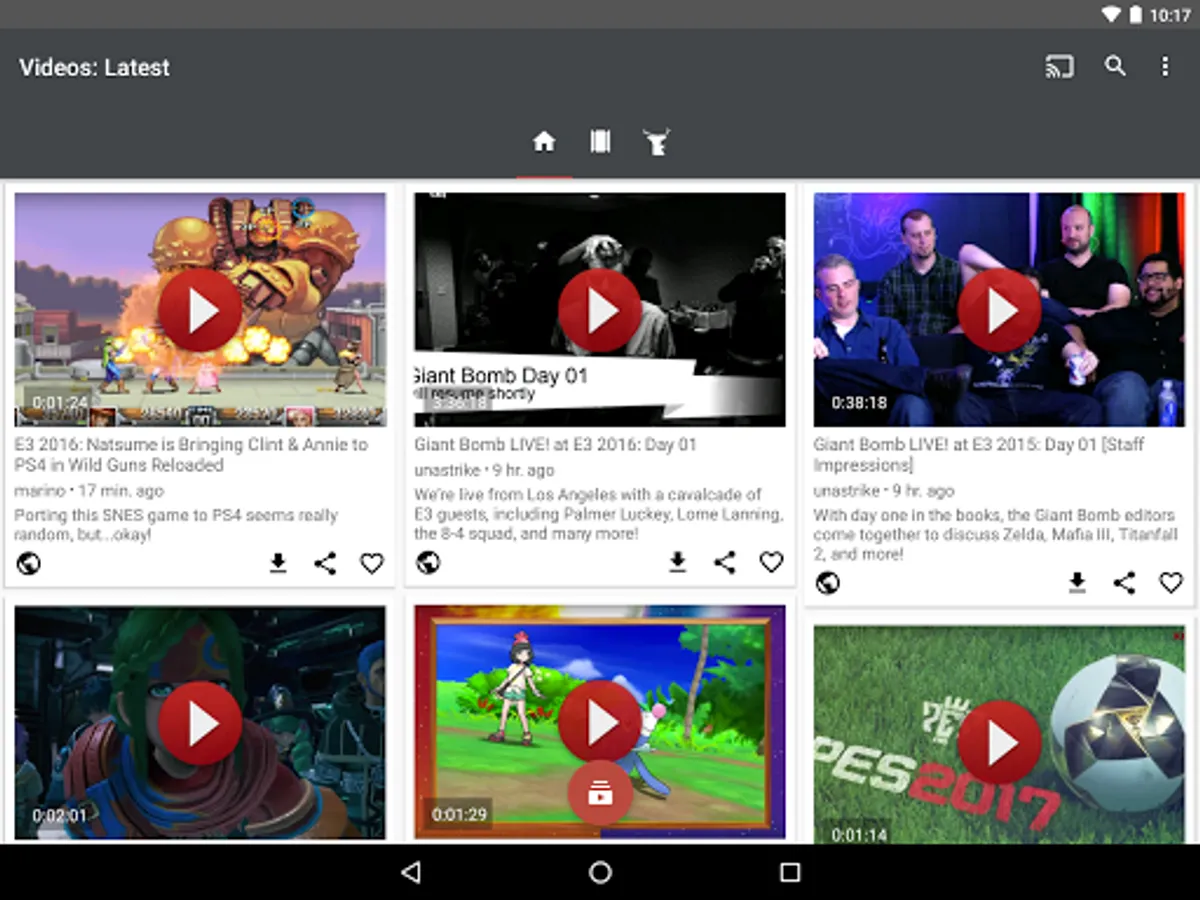This screenshot has width=1200, height=900.
Task: Open search with the magnifier icon
Action: click(x=1115, y=67)
